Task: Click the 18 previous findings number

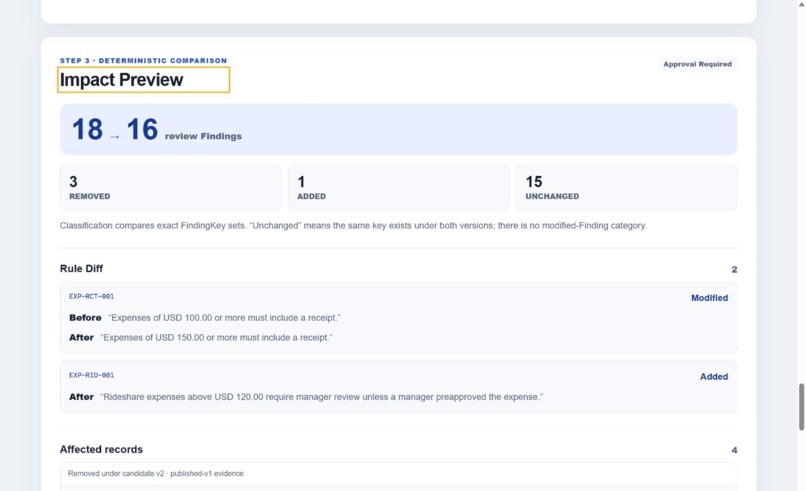Action: click(x=87, y=129)
